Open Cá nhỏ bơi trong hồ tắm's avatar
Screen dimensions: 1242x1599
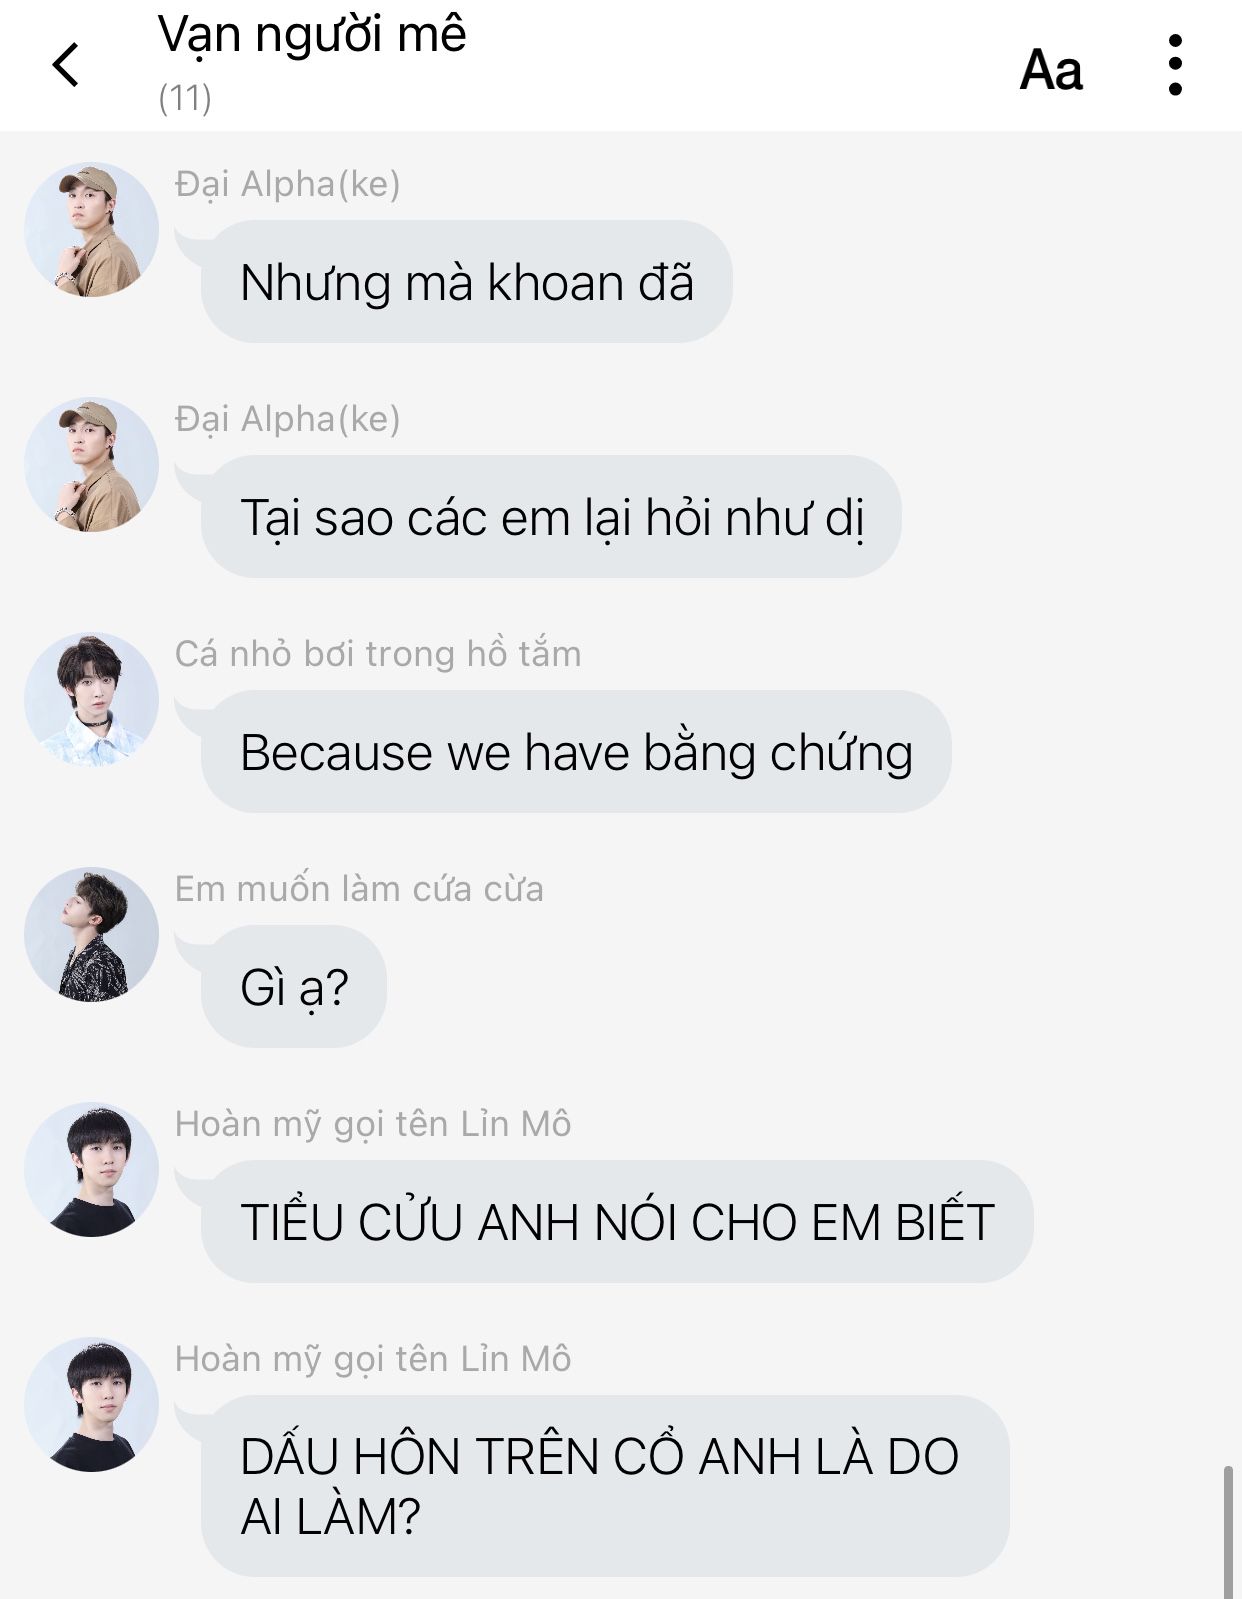[91, 700]
